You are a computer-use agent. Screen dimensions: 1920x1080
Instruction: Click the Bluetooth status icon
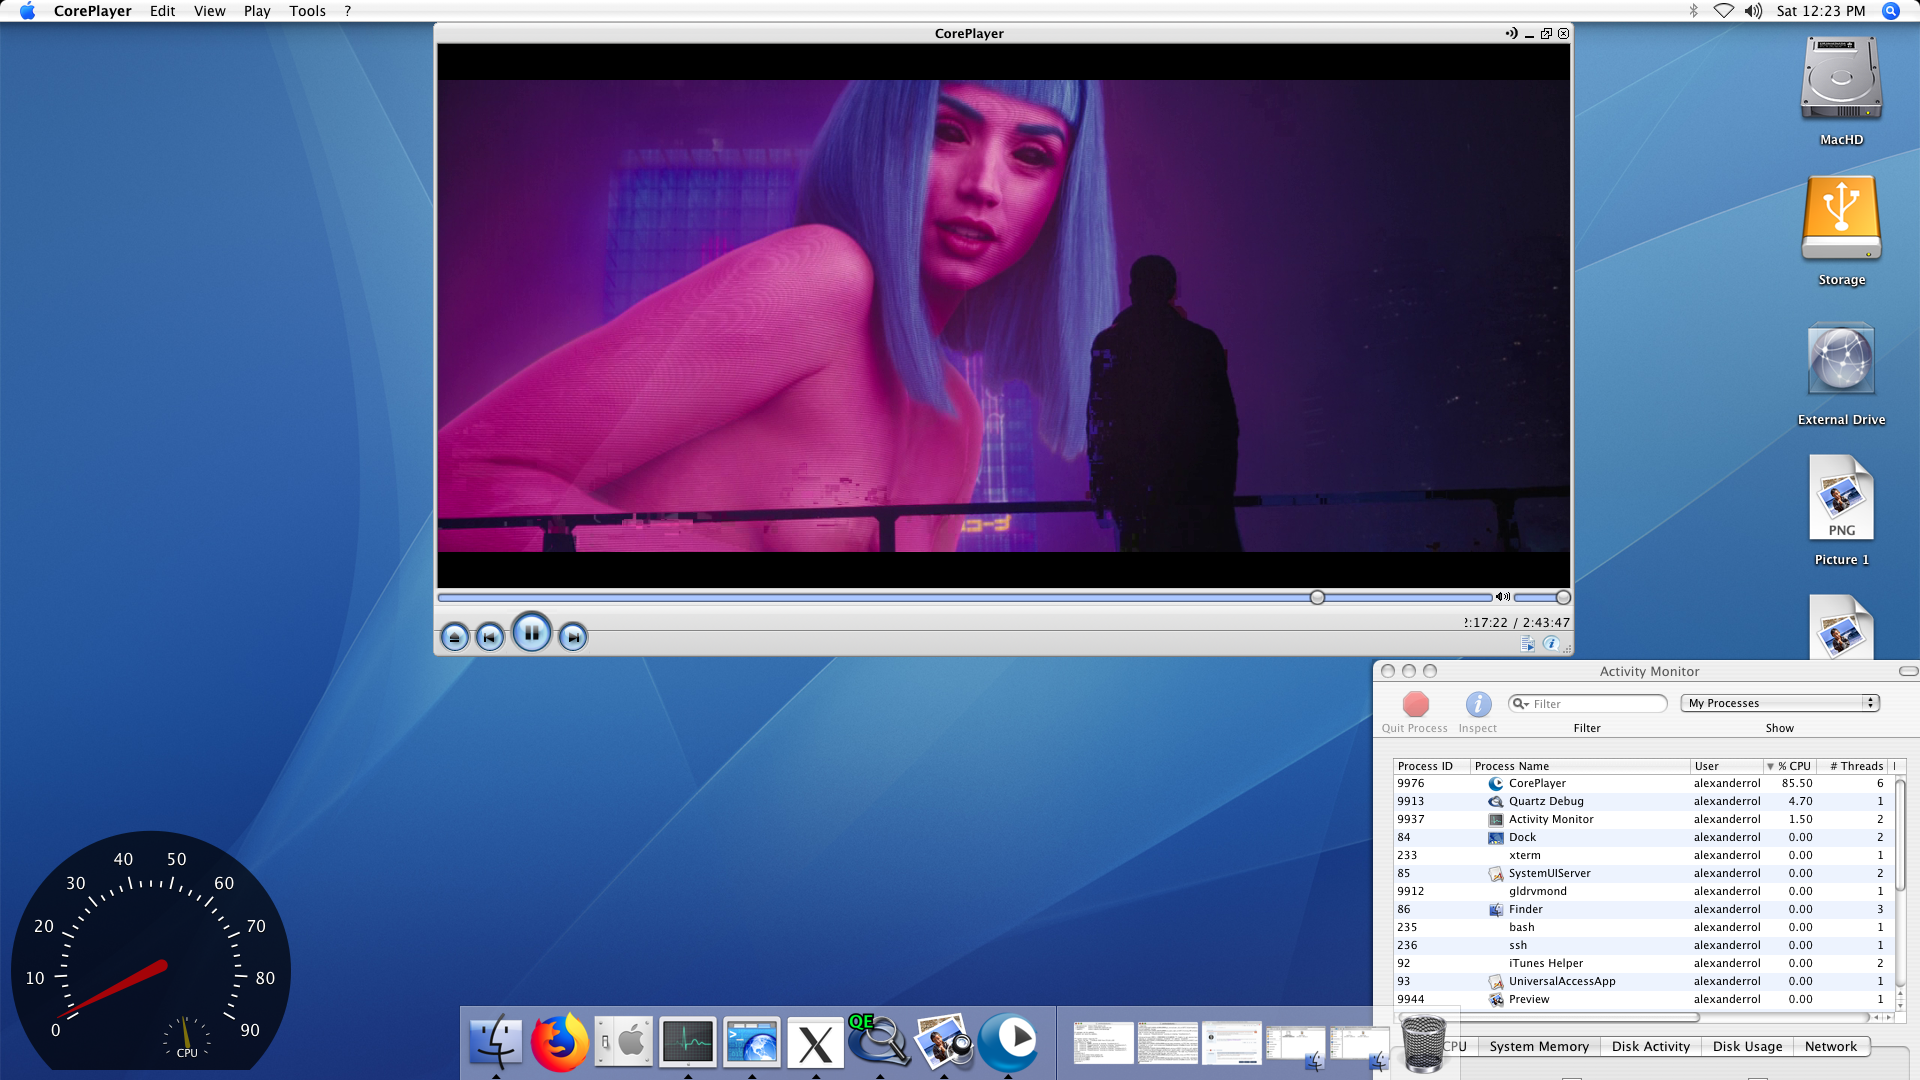(1693, 11)
